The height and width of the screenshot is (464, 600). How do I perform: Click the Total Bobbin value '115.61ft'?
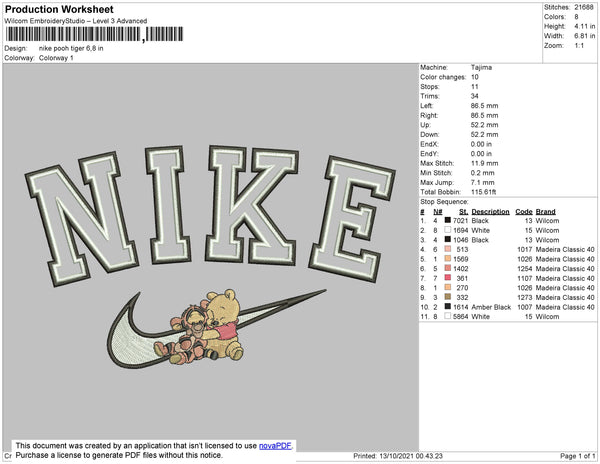pyautogui.click(x=483, y=192)
